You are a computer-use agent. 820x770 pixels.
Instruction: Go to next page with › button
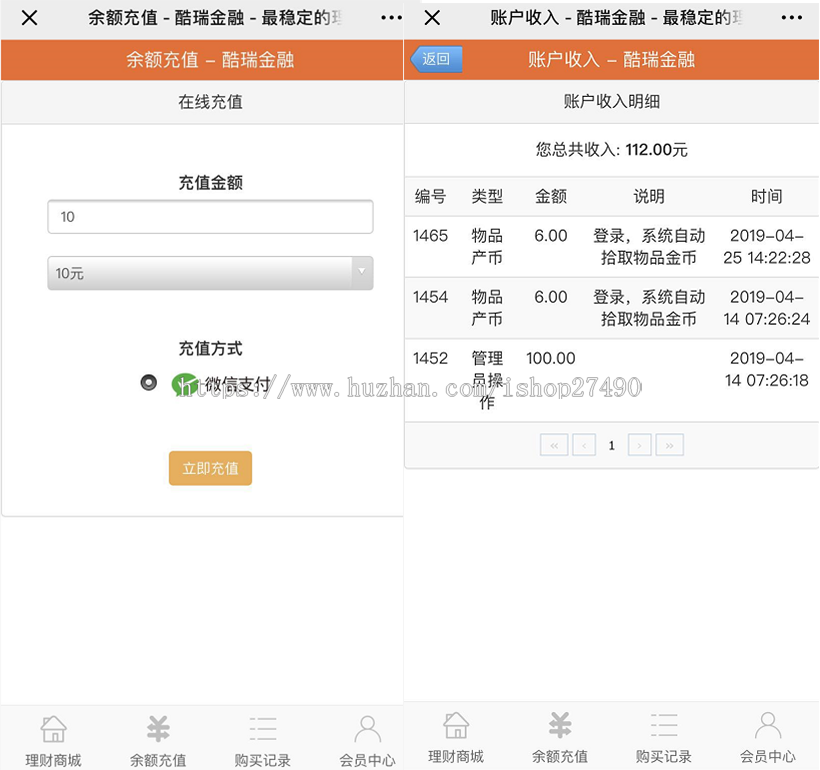tap(639, 445)
